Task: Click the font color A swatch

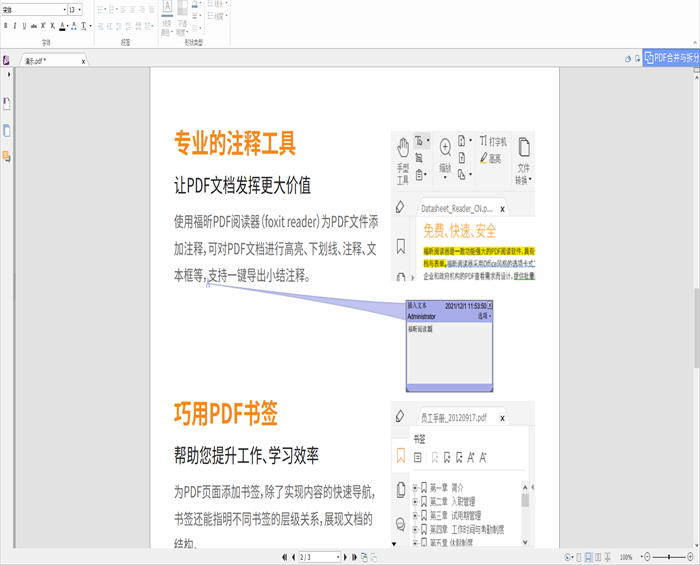Action: tap(62, 26)
